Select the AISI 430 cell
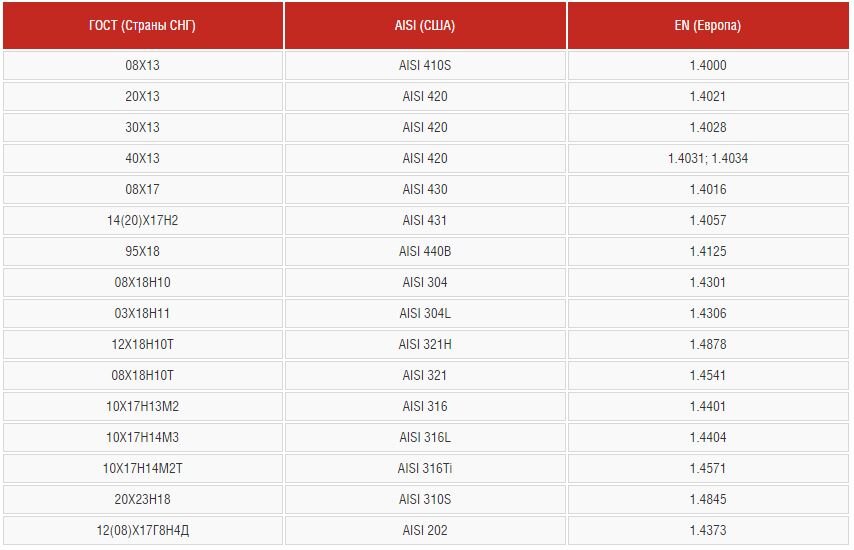Viewport: 854px width, 550px height. [425, 190]
